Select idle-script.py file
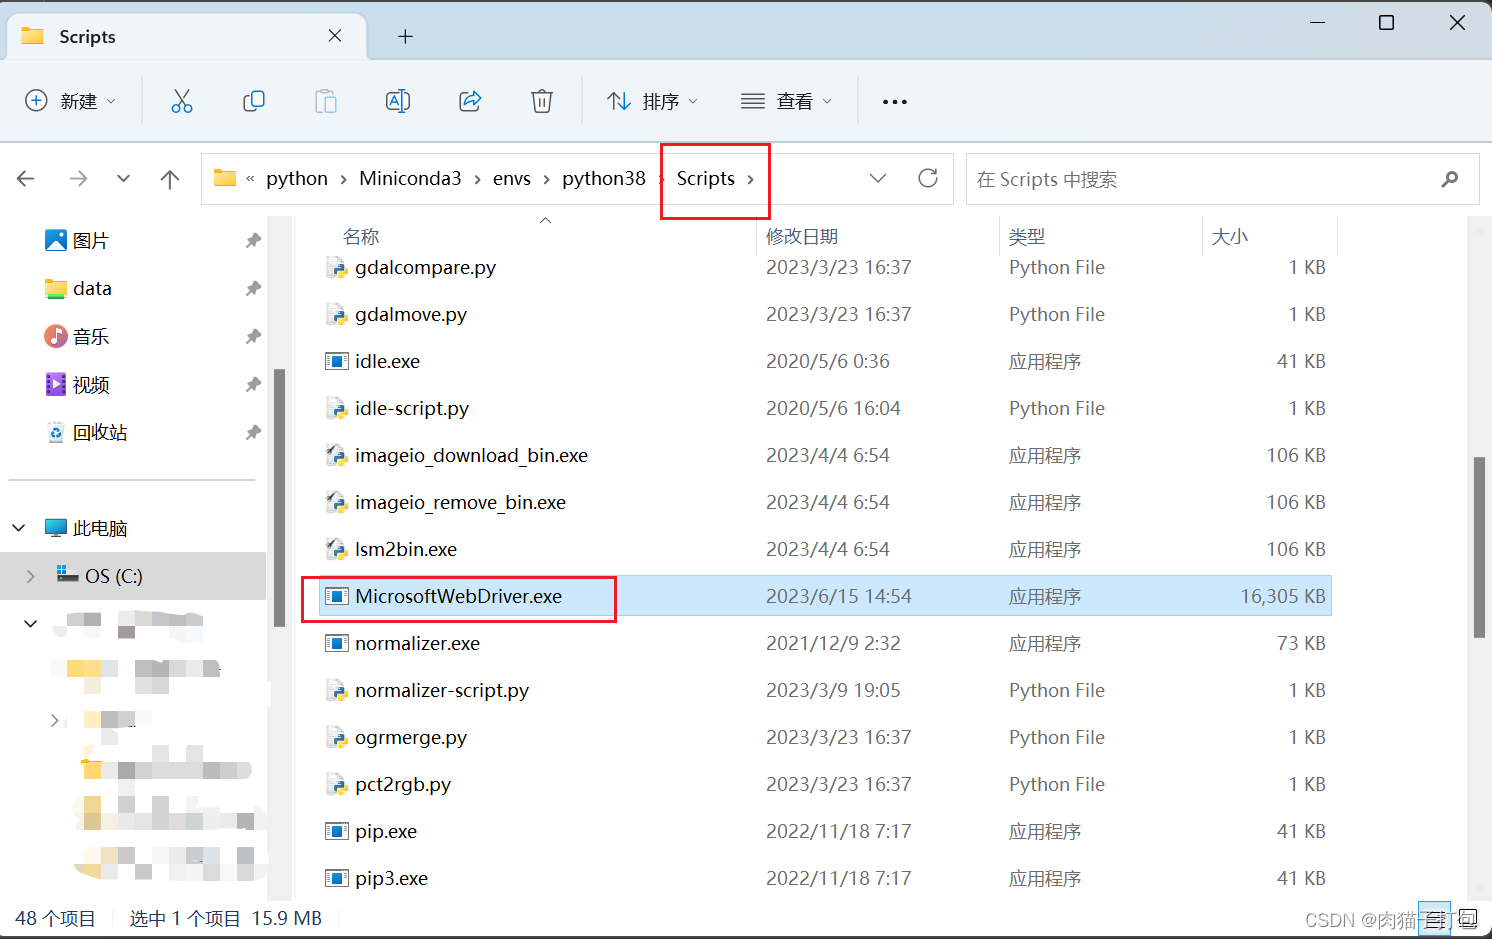Screen dimensions: 1492x939 click(412, 408)
